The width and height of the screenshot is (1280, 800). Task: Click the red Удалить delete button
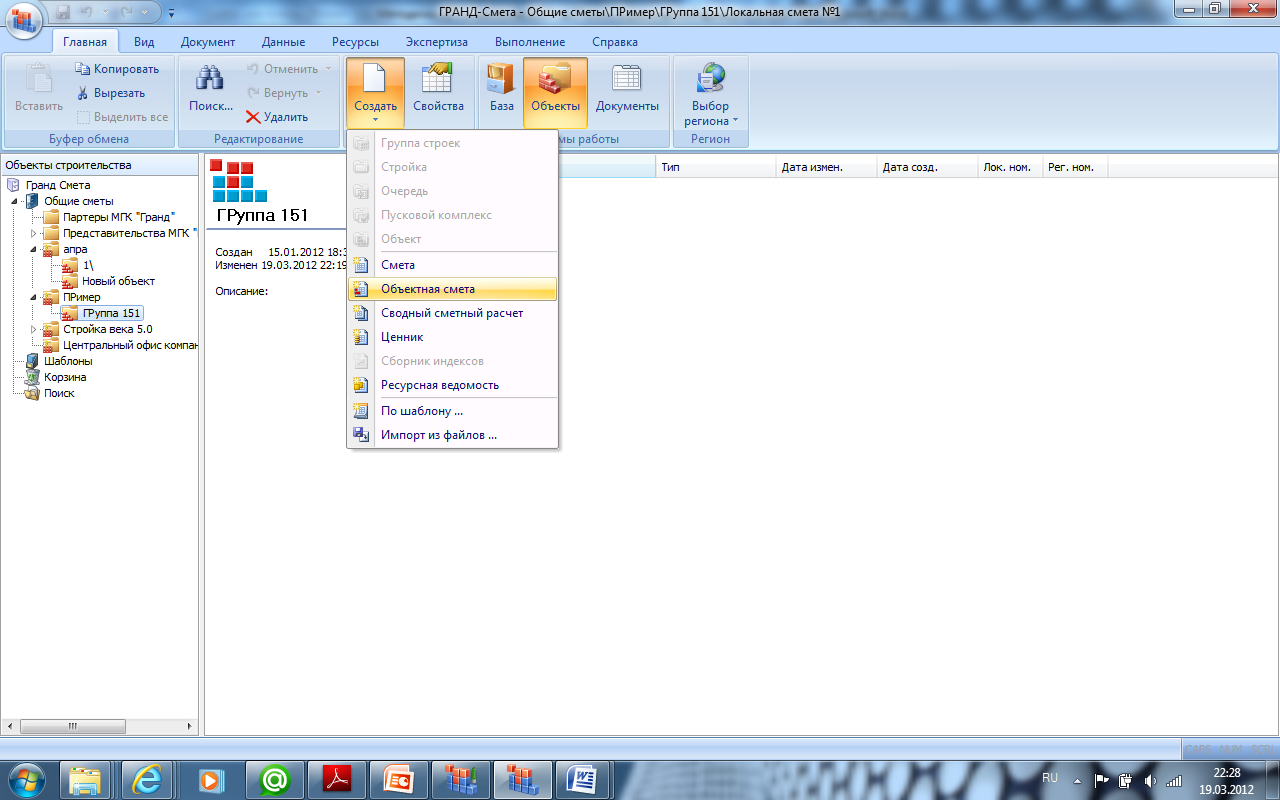(x=277, y=117)
